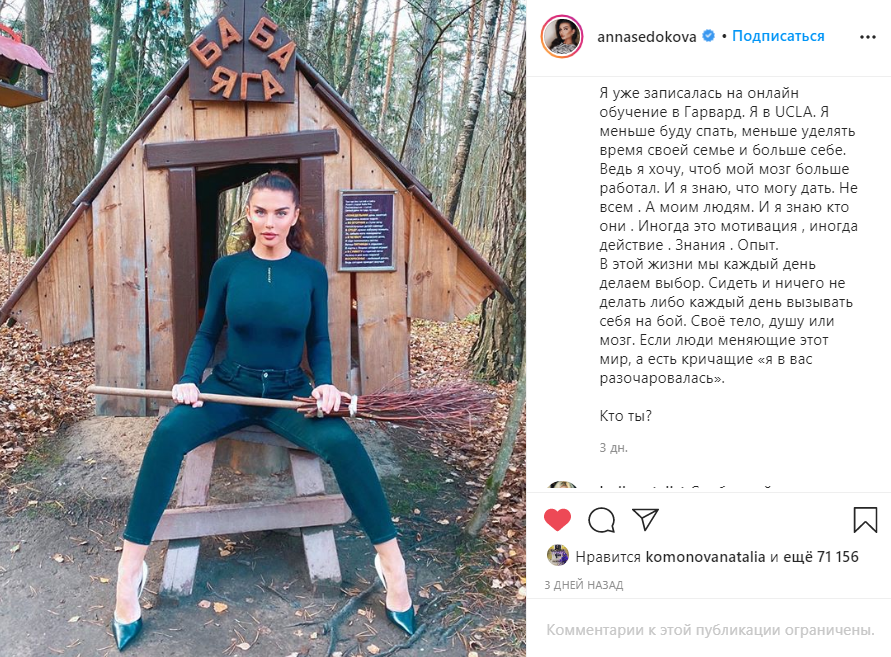Click the Баба Яга sign in the photo

pyautogui.click(x=243, y=59)
